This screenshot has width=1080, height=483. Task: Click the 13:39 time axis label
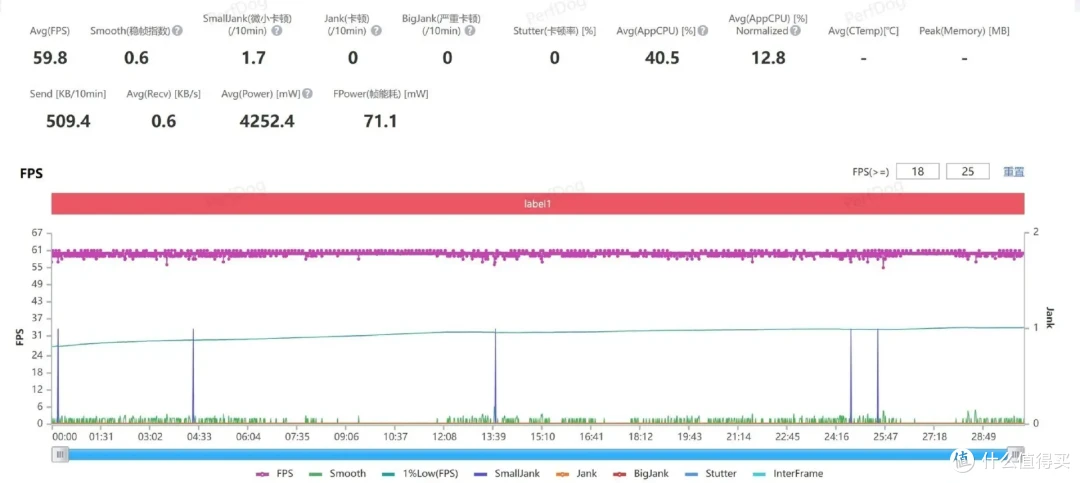(x=494, y=436)
